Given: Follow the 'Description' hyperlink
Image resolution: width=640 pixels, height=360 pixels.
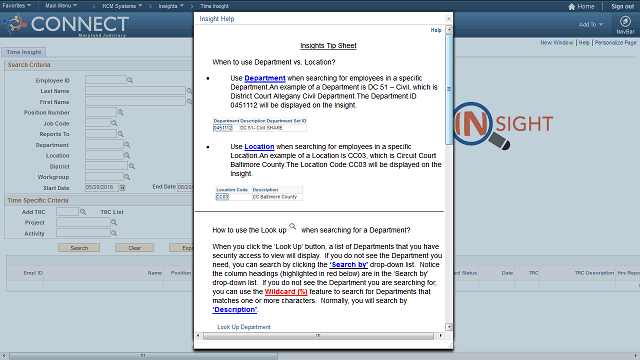Looking at the screenshot, I should (x=235, y=309).
